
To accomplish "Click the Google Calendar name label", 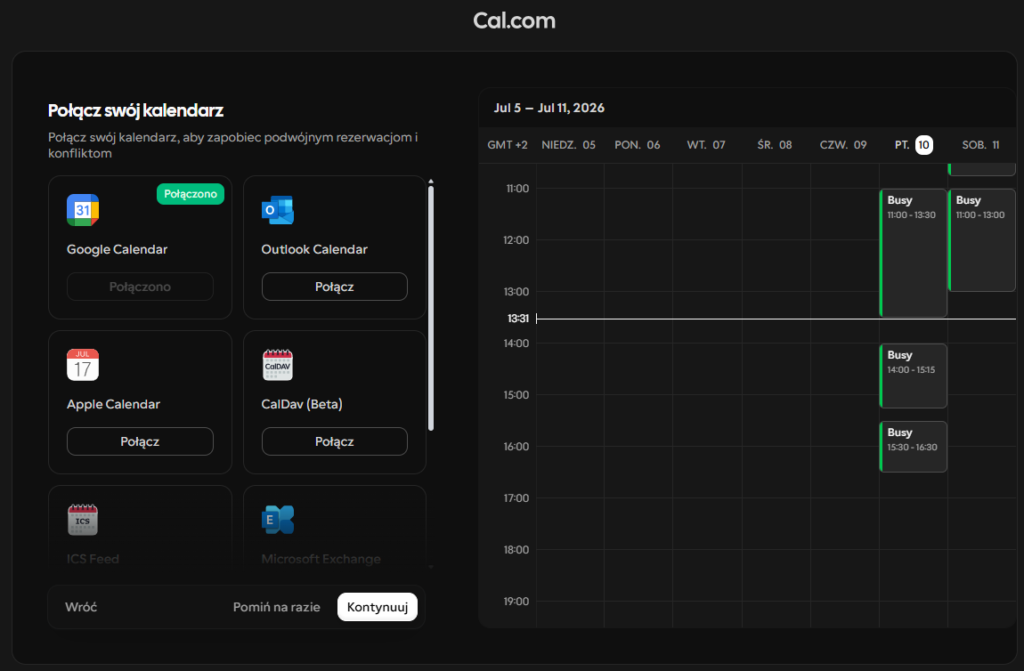I will 117,250.
